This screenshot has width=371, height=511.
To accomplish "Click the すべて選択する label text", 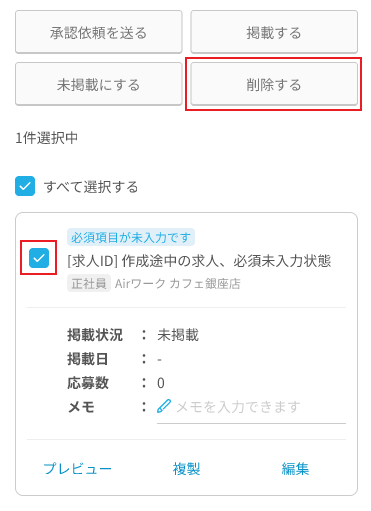I will click(x=91, y=187).
